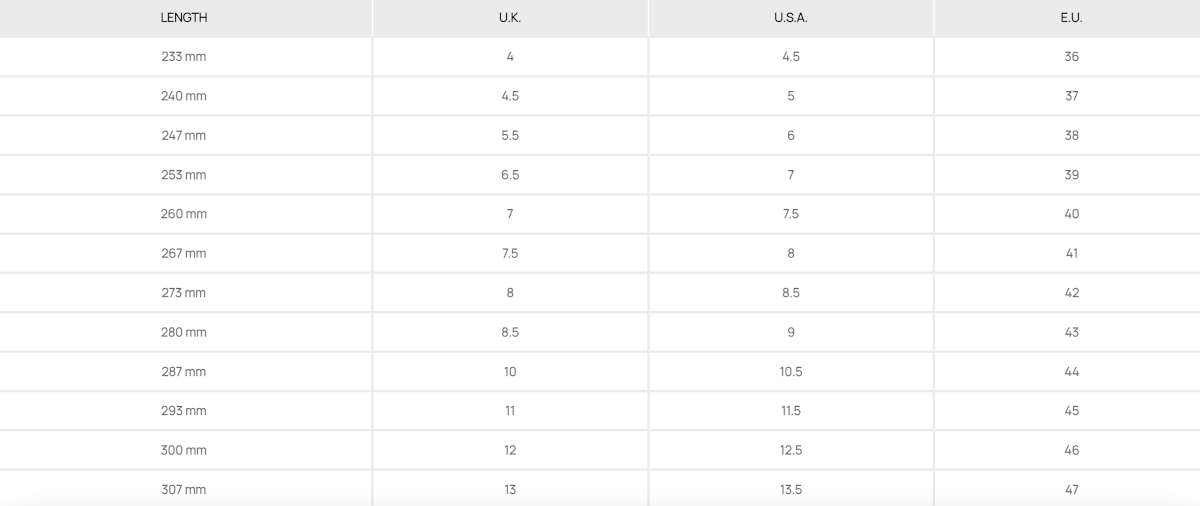Select the 247 mm length cell
This screenshot has width=1200, height=506.
click(184, 135)
